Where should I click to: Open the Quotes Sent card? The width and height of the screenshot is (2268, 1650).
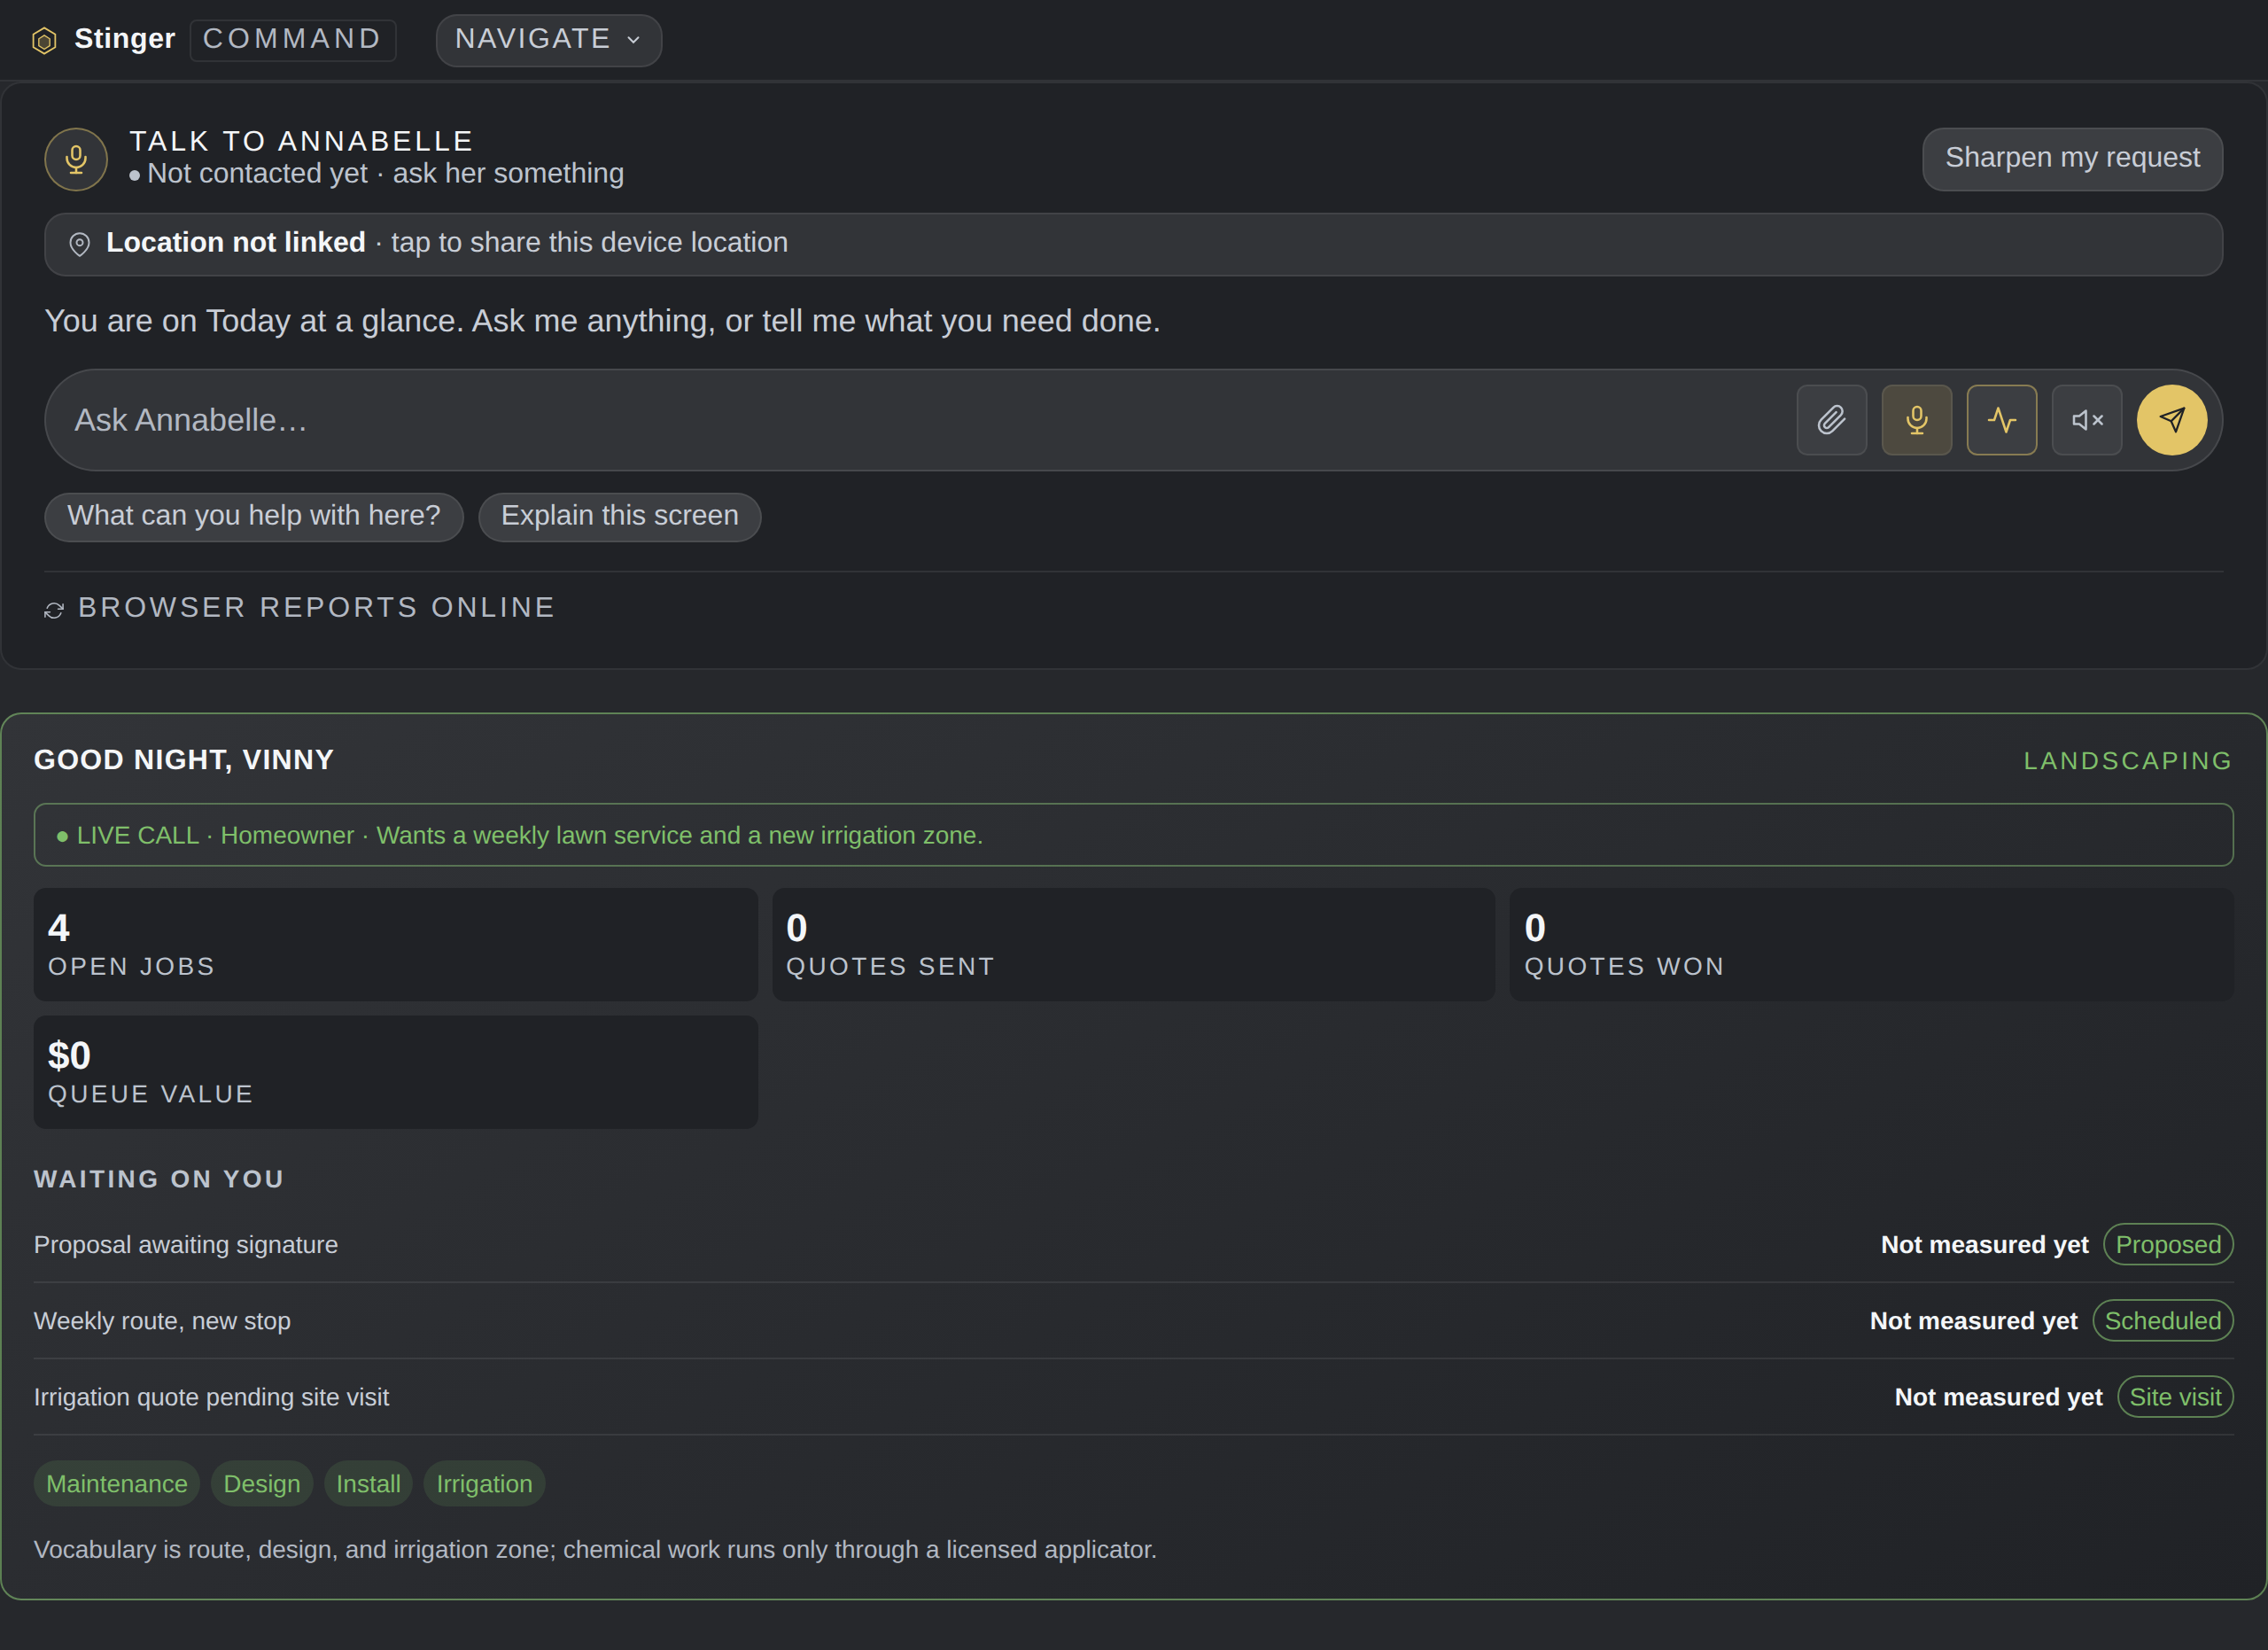[1133, 945]
